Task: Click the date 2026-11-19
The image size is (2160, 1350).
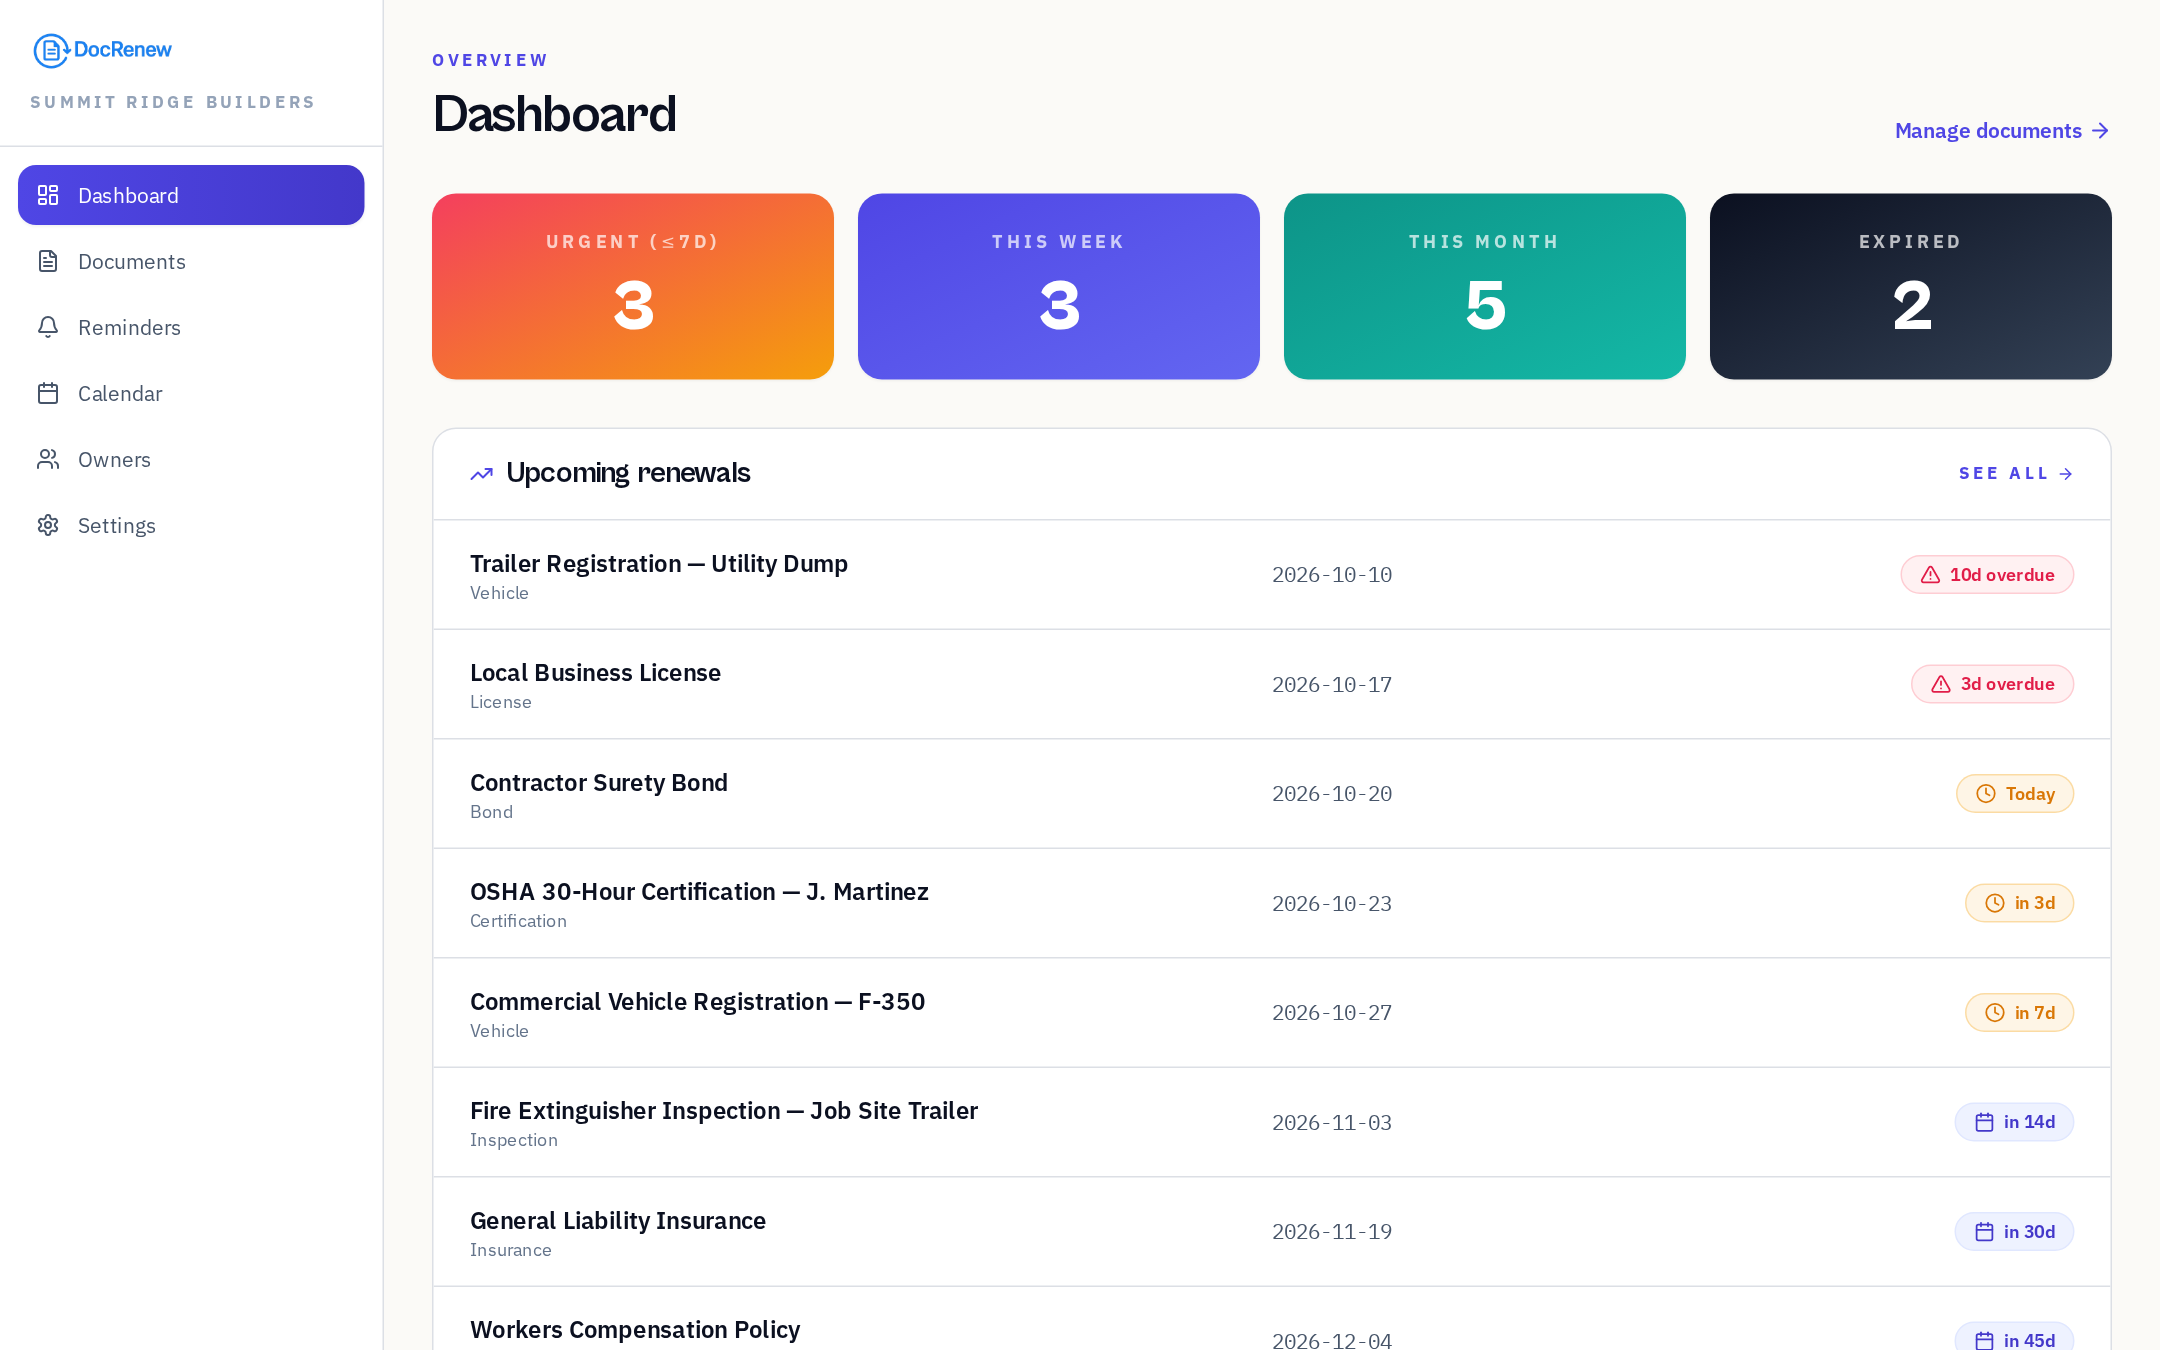Action: point(1332,1232)
